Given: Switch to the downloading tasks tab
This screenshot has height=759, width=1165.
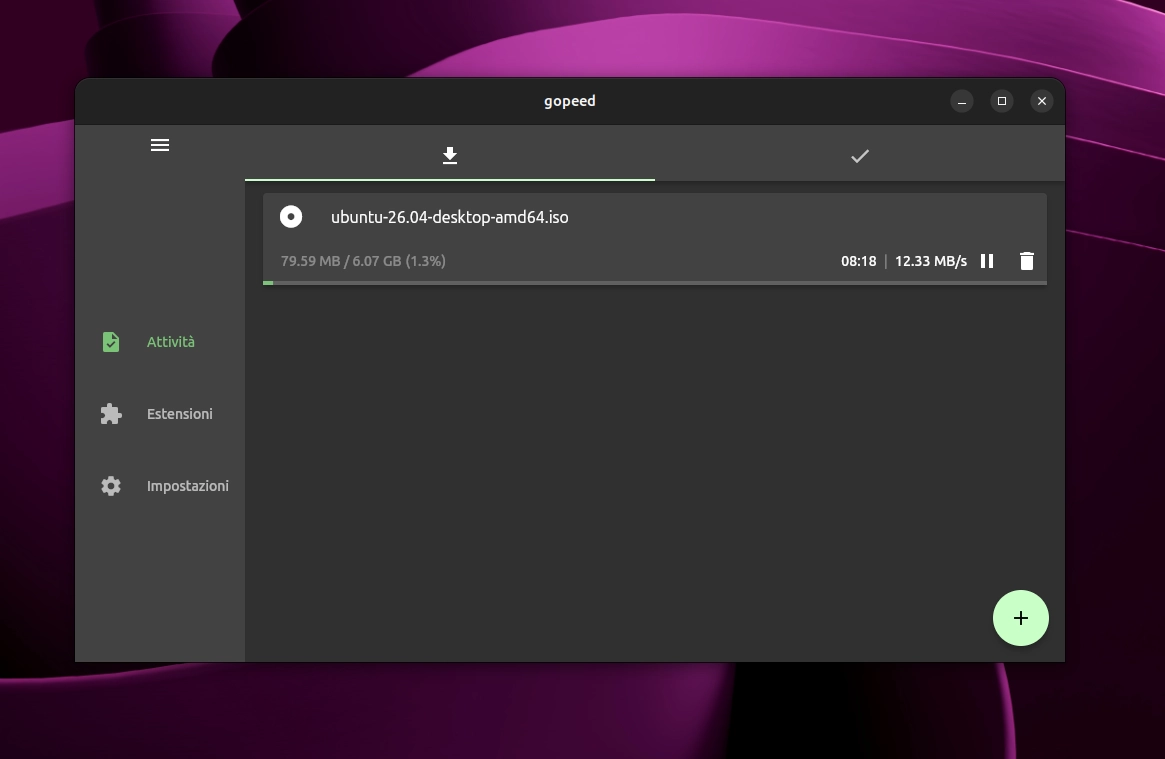Looking at the screenshot, I should tap(450, 155).
